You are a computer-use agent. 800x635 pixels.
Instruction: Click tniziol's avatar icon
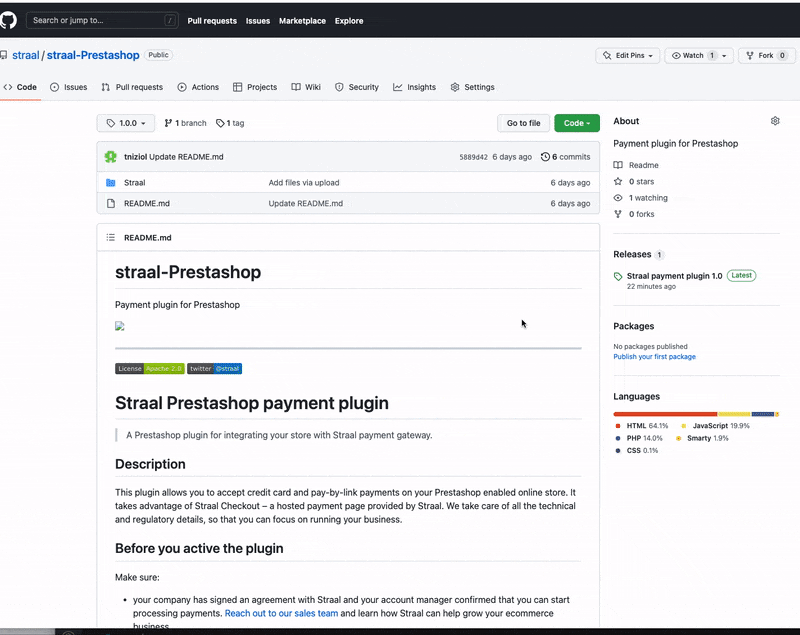111,157
